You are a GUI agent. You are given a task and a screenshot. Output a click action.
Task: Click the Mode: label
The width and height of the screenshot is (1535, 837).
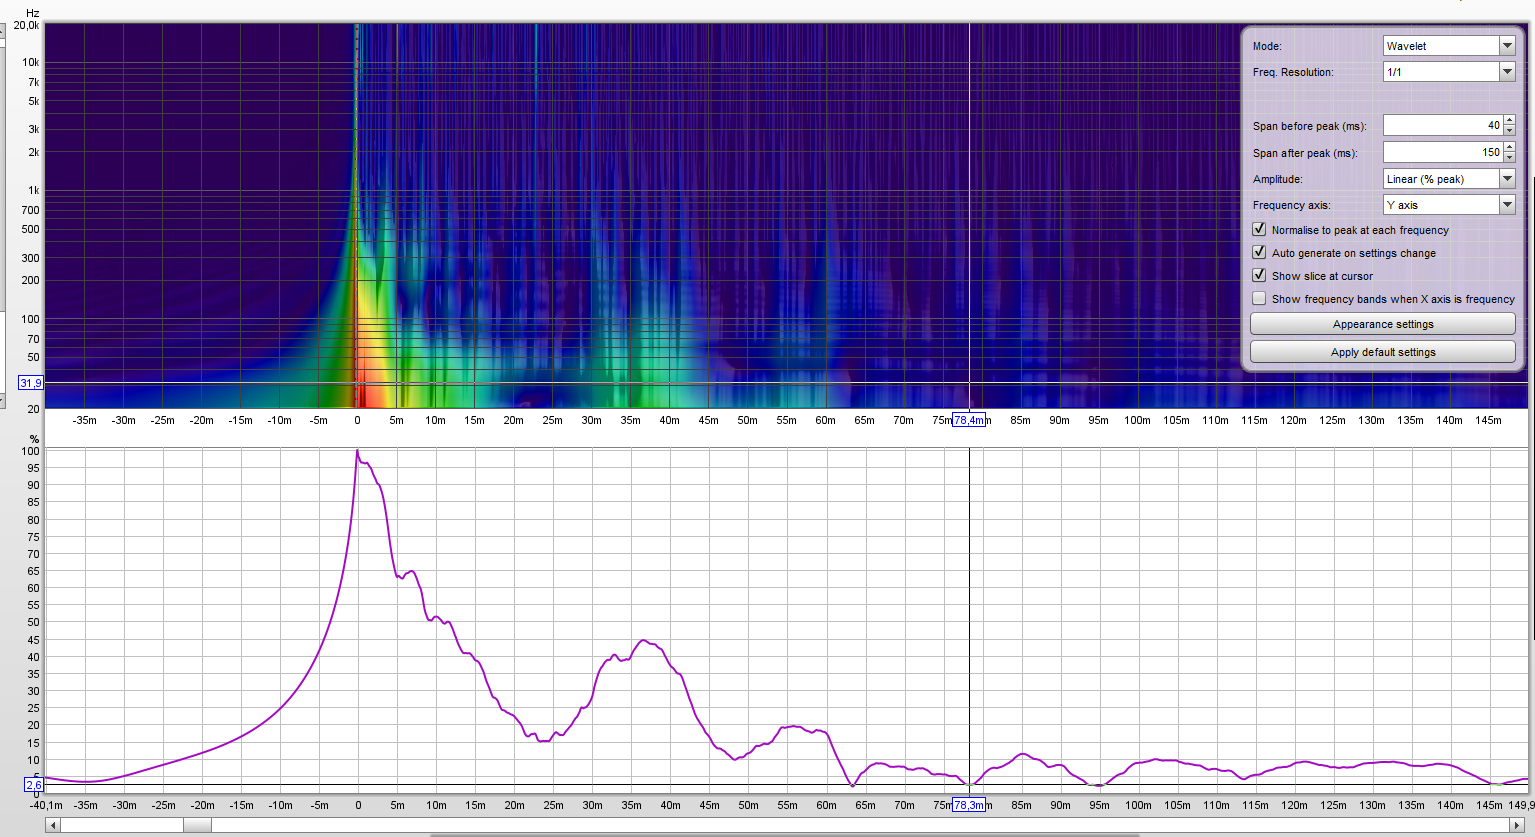1267,46
